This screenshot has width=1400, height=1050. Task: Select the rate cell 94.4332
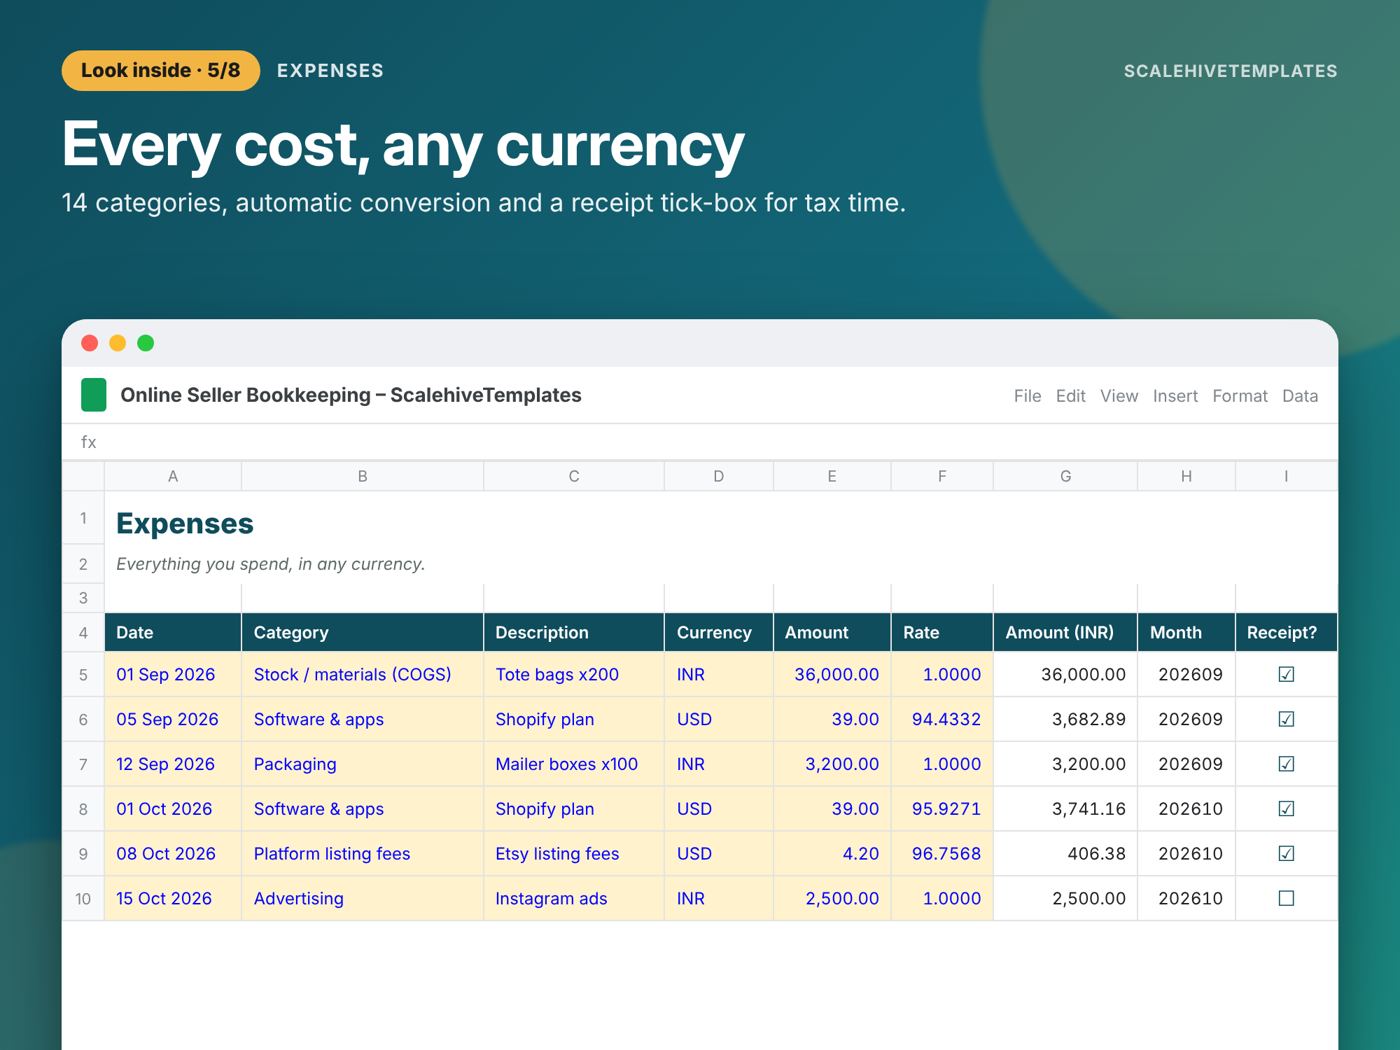942,719
